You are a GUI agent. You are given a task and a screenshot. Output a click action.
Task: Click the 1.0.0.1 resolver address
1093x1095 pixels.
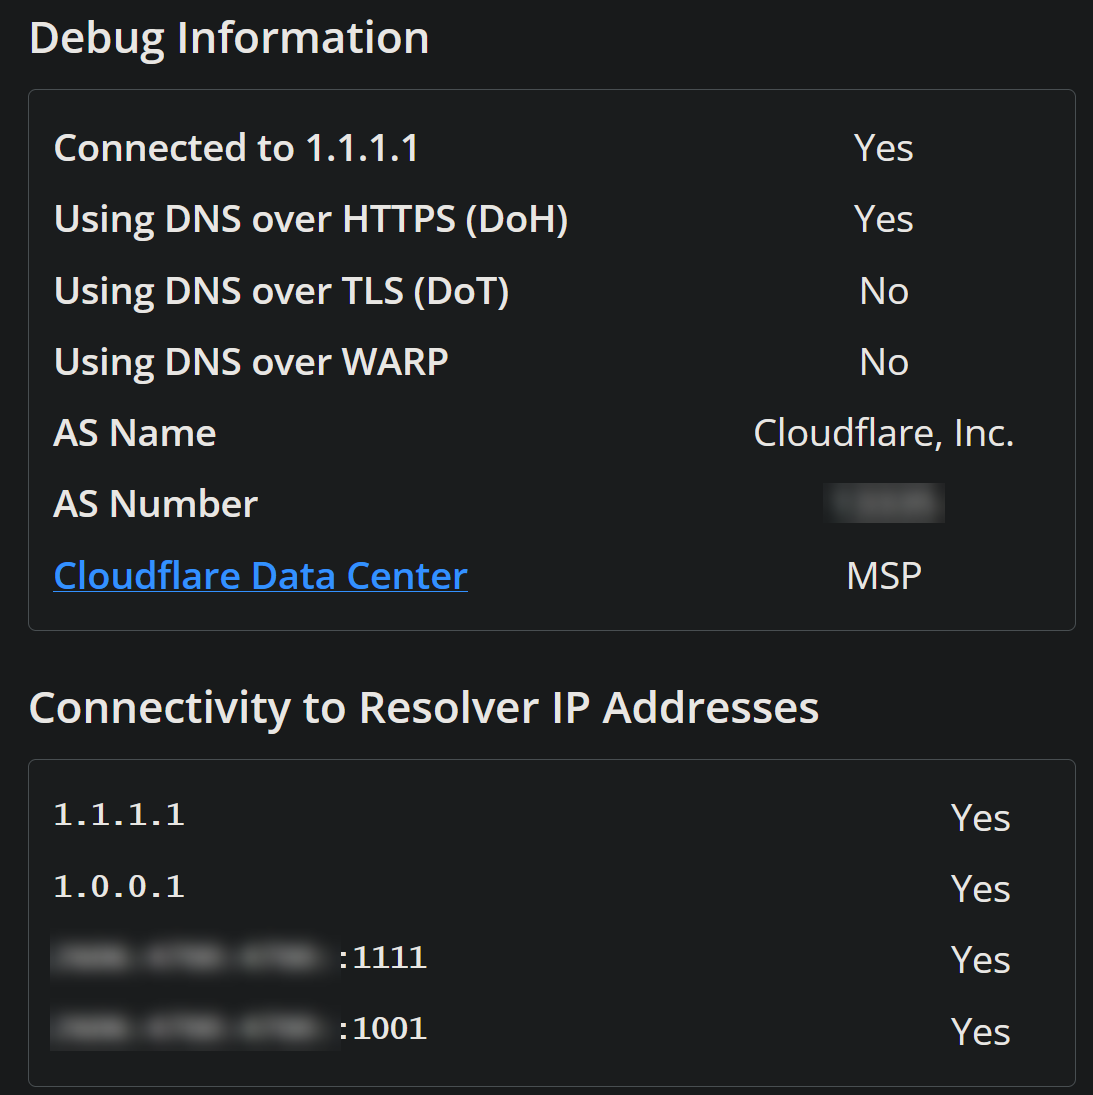[119, 887]
